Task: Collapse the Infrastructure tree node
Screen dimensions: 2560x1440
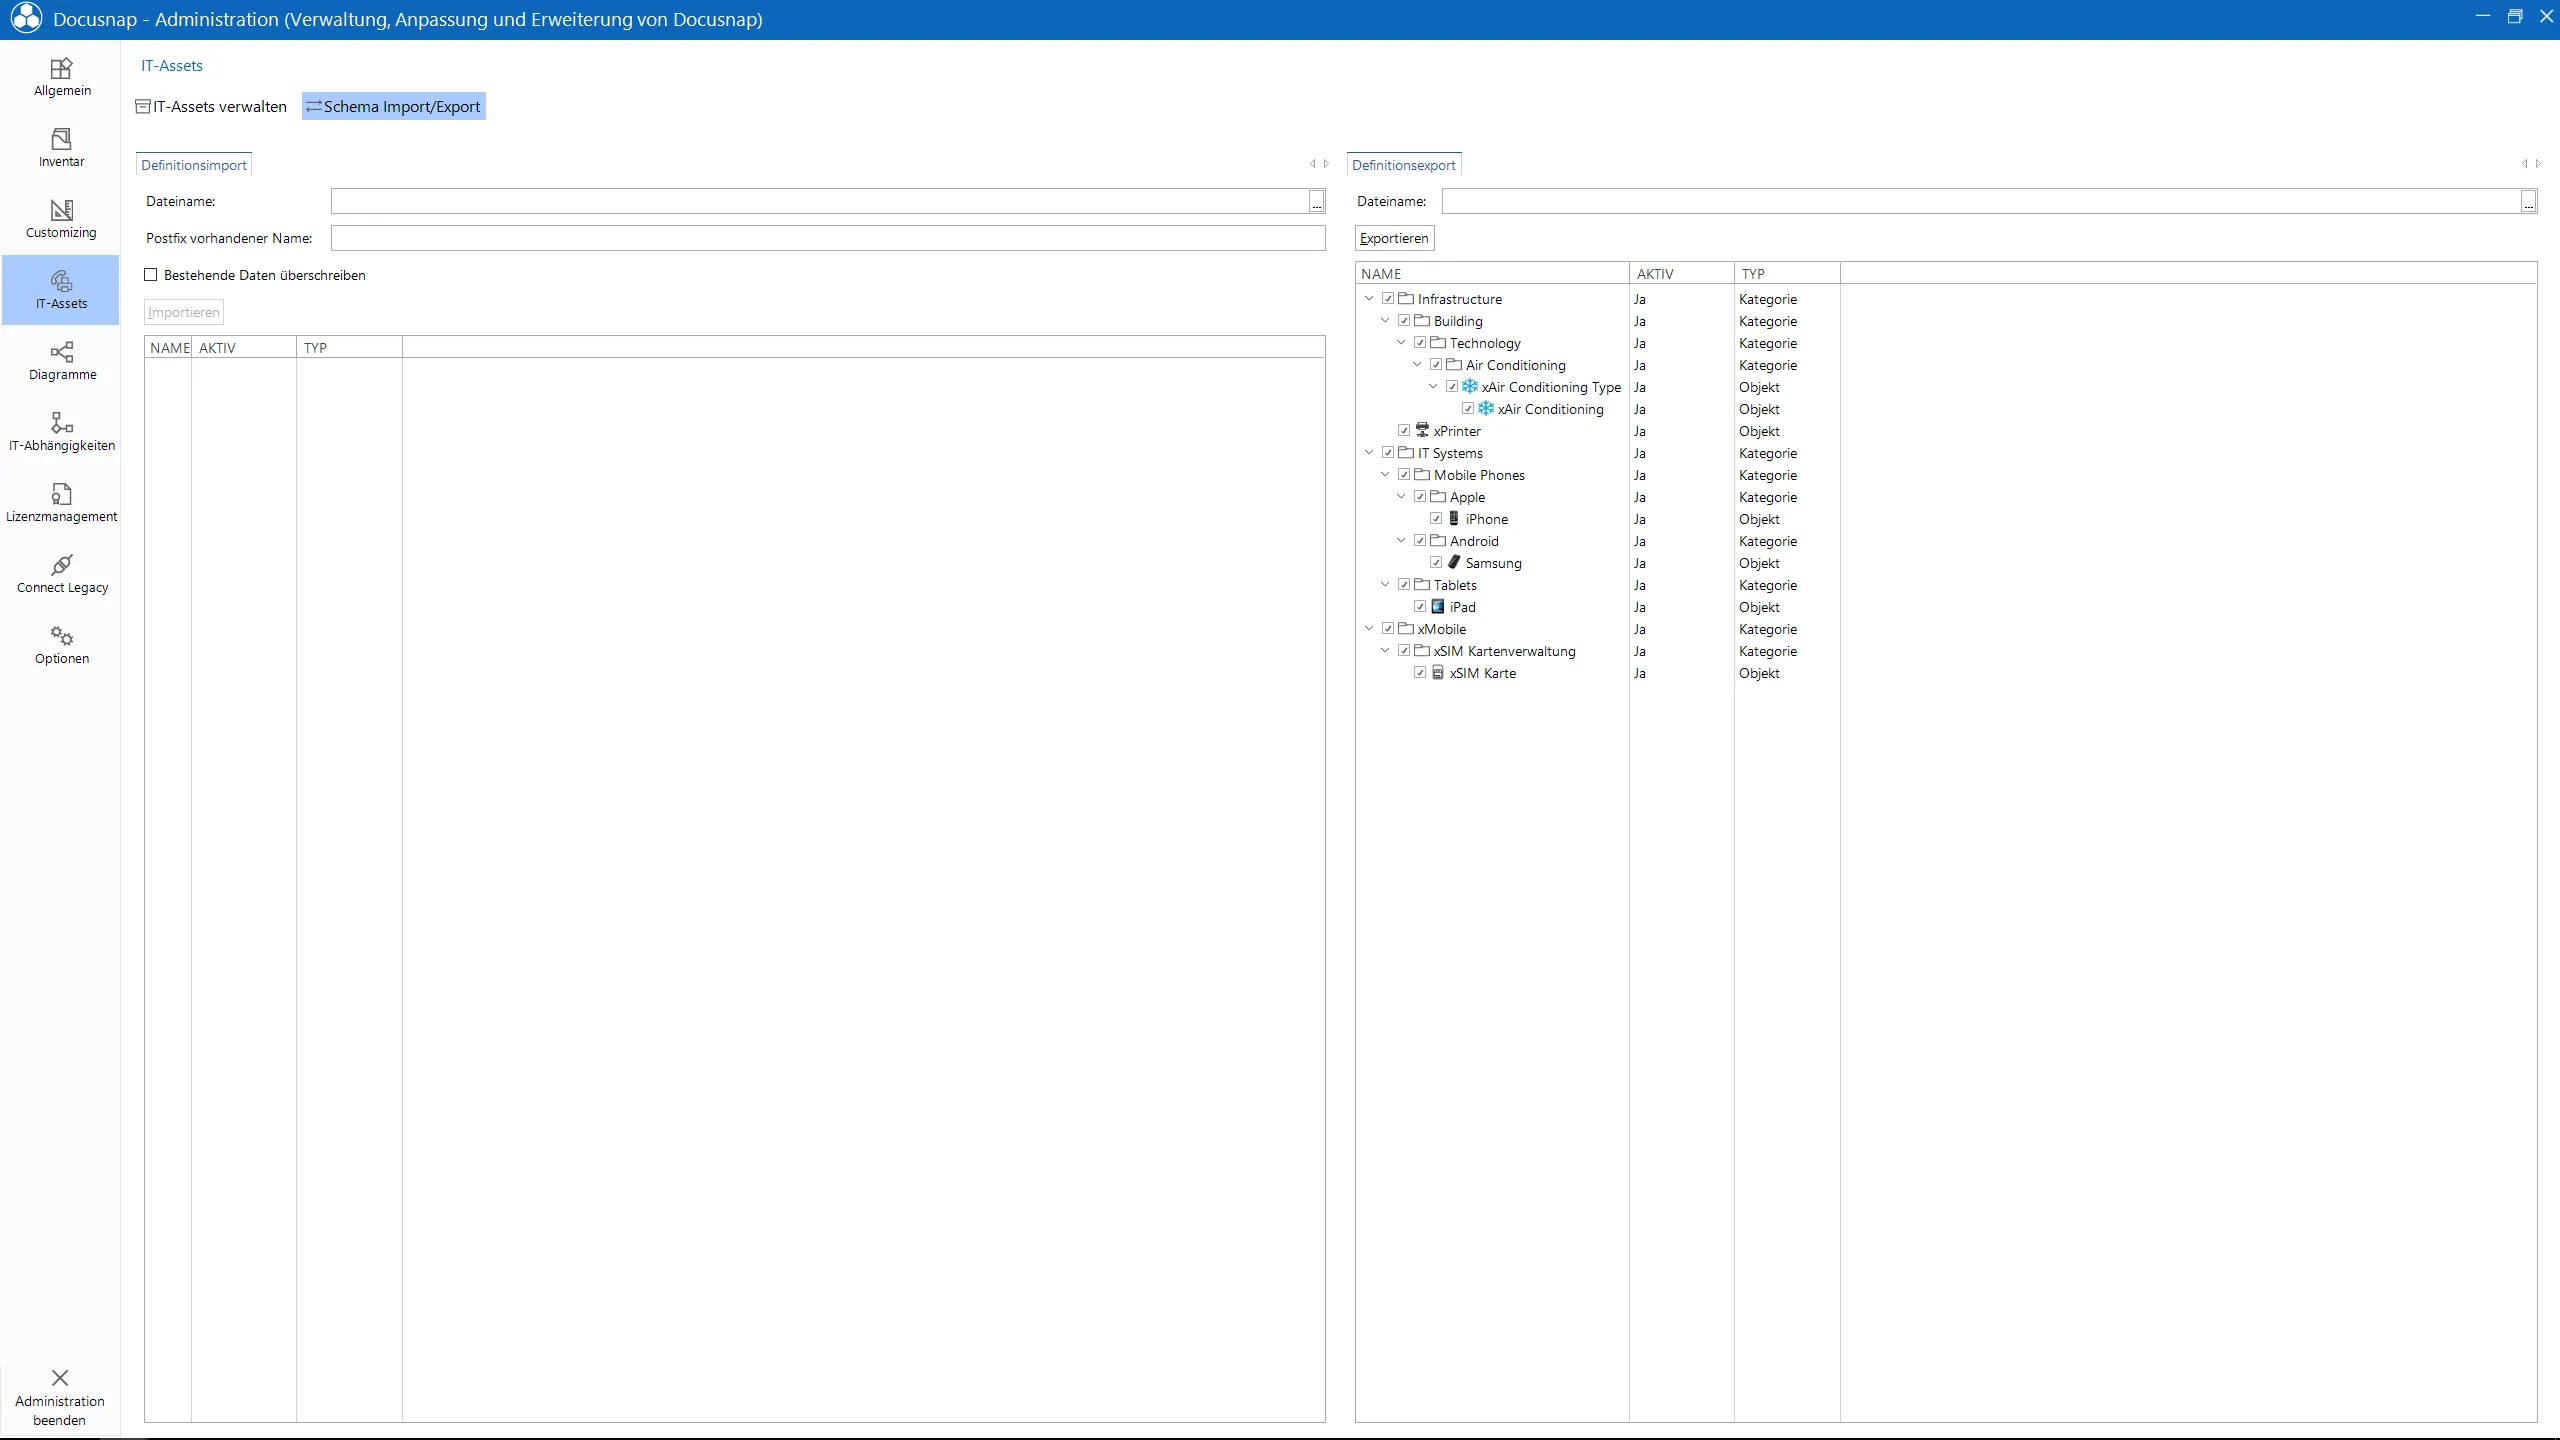Action: 1369,298
